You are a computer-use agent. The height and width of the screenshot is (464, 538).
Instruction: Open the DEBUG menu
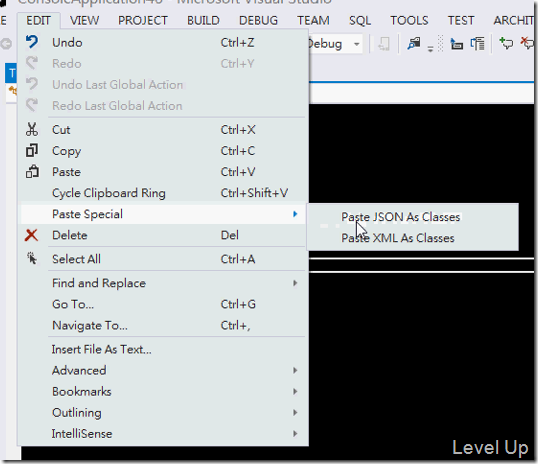[258, 21]
